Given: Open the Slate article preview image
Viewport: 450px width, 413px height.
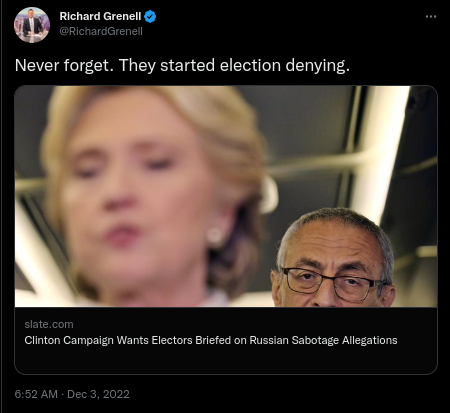Looking at the screenshot, I should (x=226, y=196).
